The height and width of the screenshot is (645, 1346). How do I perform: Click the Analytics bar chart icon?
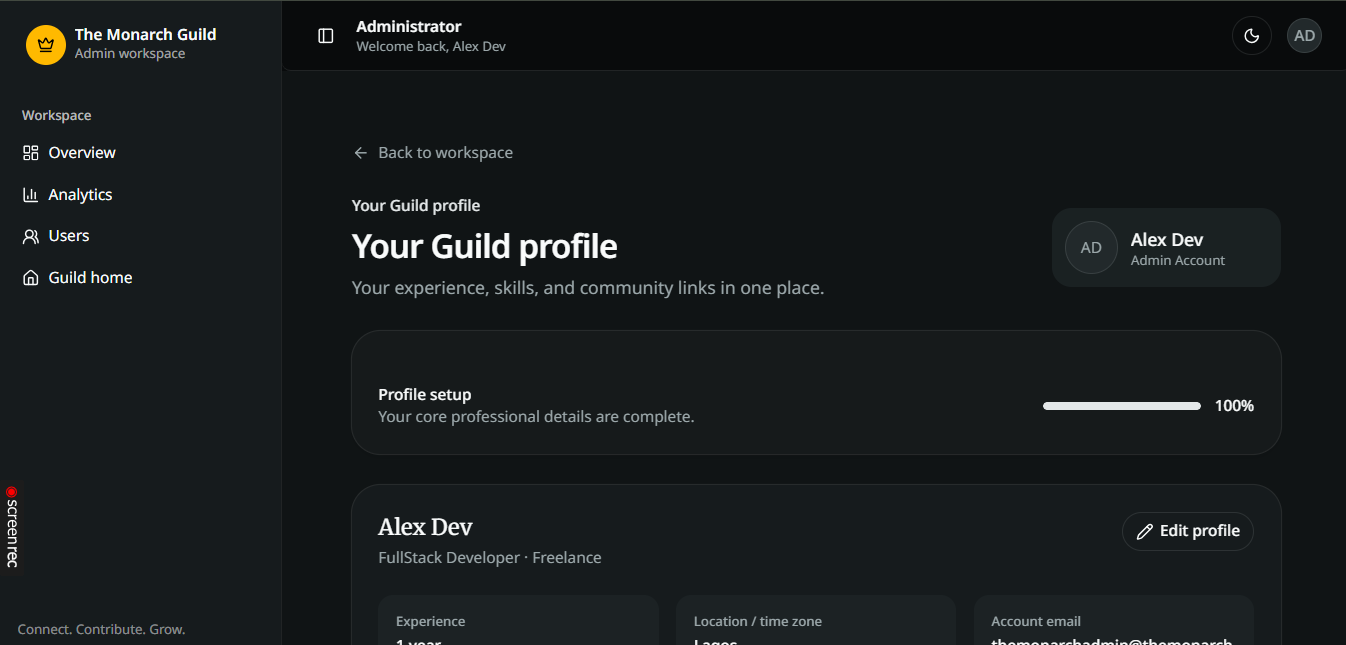[31, 195]
